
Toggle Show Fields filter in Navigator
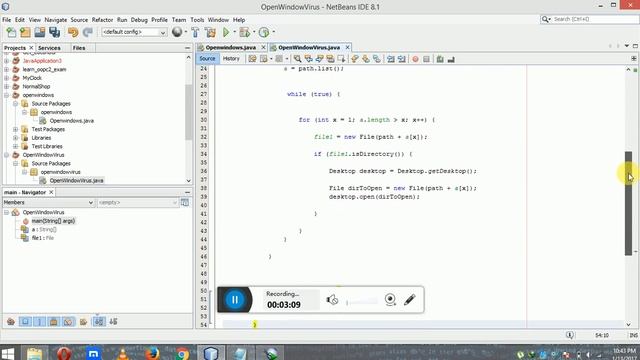click(25, 322)
